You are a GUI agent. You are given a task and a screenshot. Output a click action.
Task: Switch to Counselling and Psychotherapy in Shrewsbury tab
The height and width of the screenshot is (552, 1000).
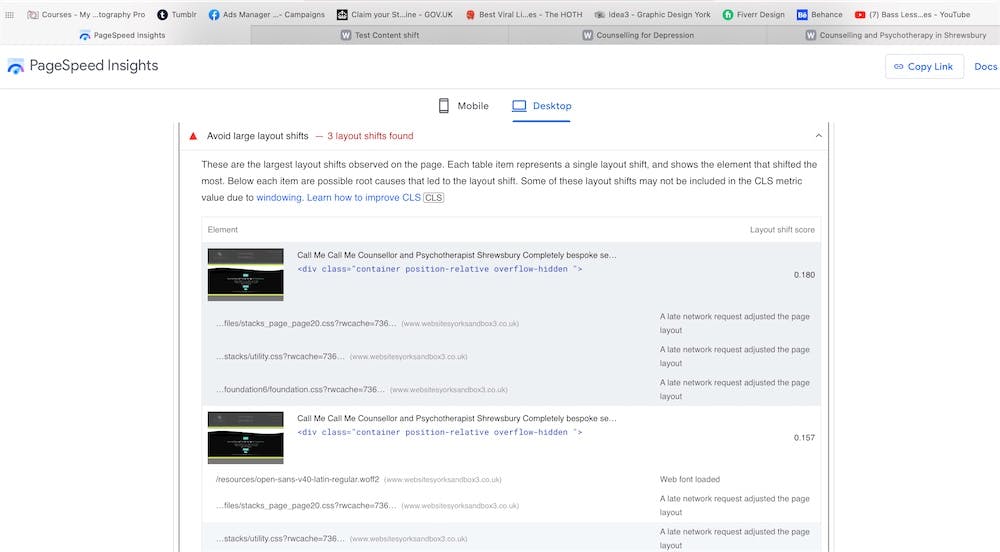click(883, 35)
